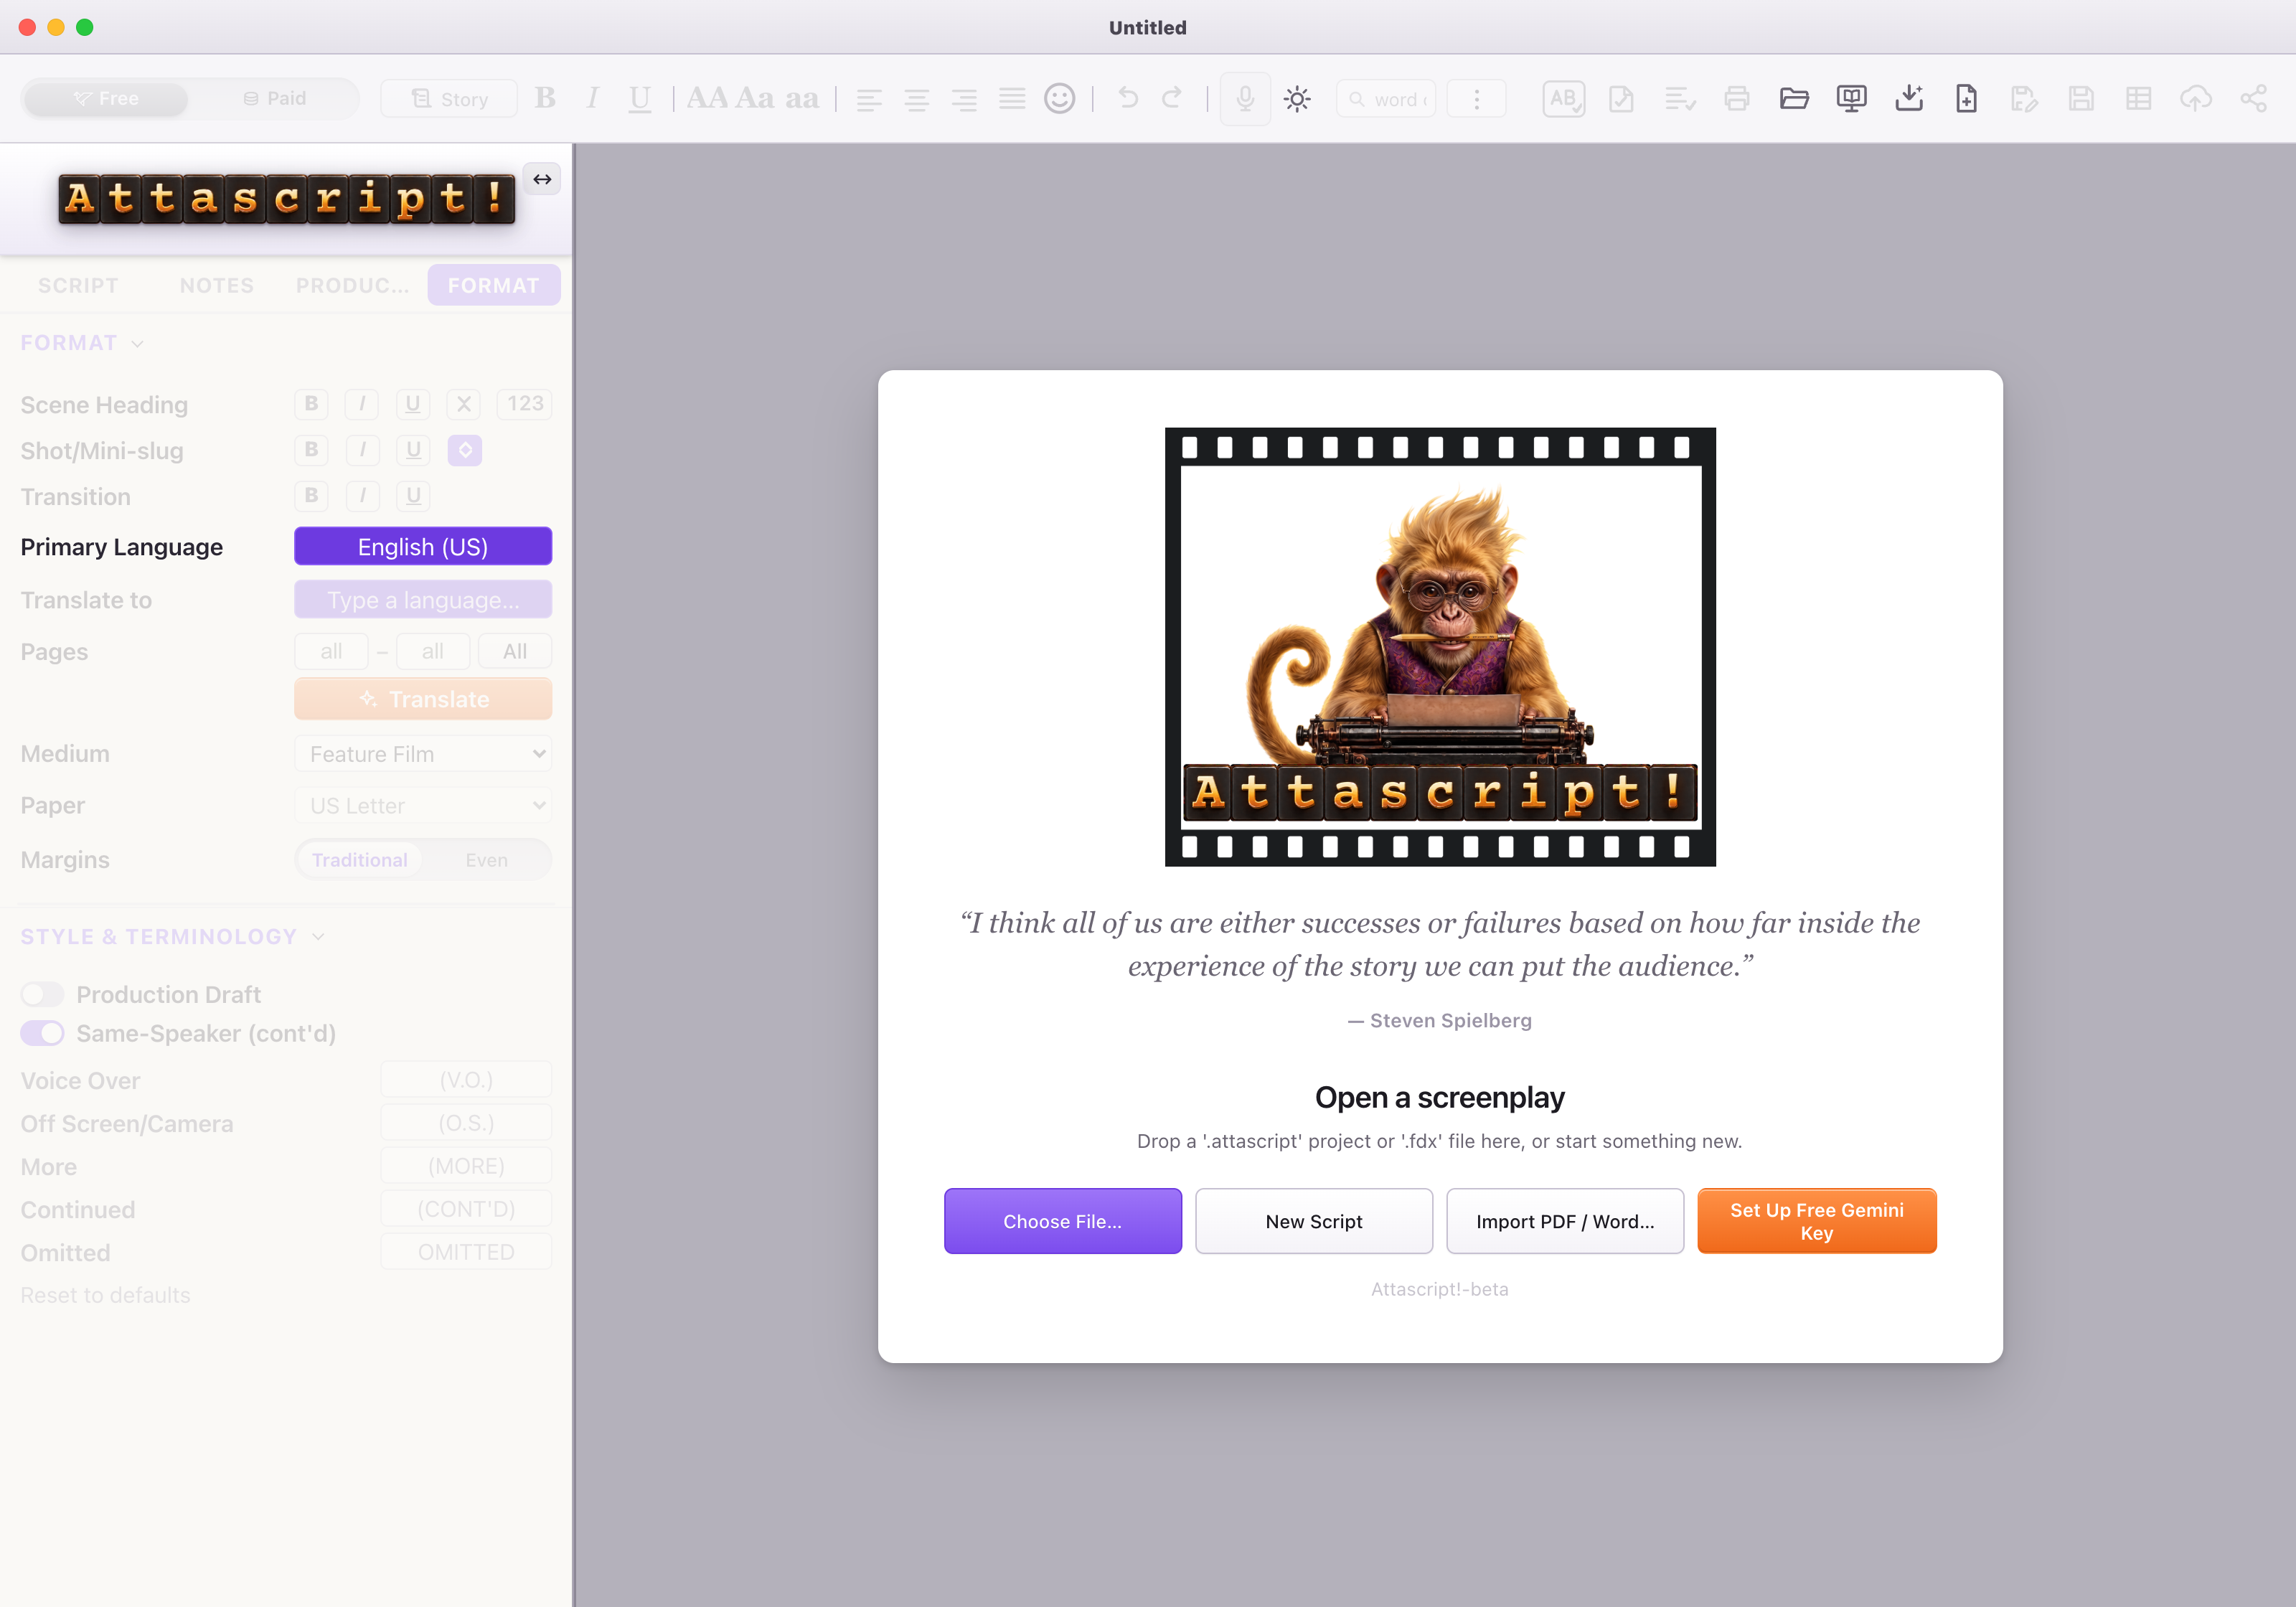Viewport: 2296px width, 1607px height.
Task: Open file with the folder icon
Action: point(1794,98)
